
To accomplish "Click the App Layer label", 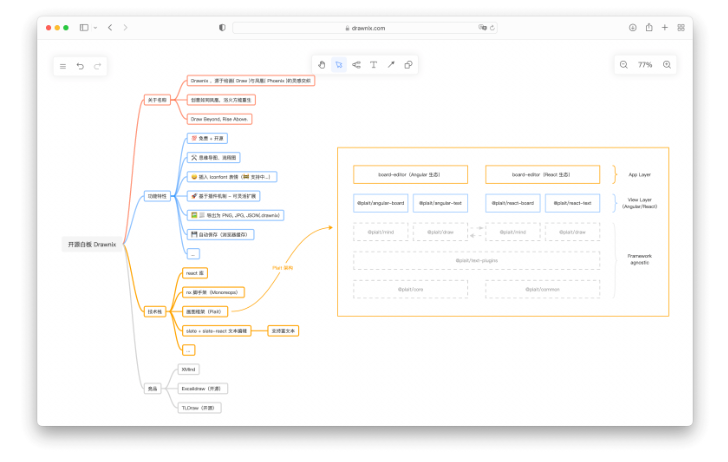I will click(639, 175).
